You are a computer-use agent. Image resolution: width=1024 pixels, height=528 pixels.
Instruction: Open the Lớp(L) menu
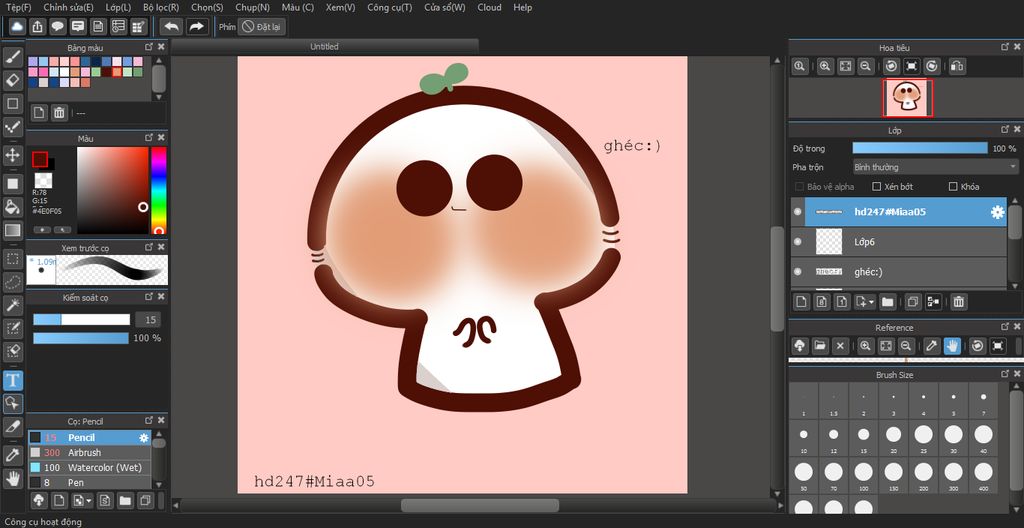point(118,7)
